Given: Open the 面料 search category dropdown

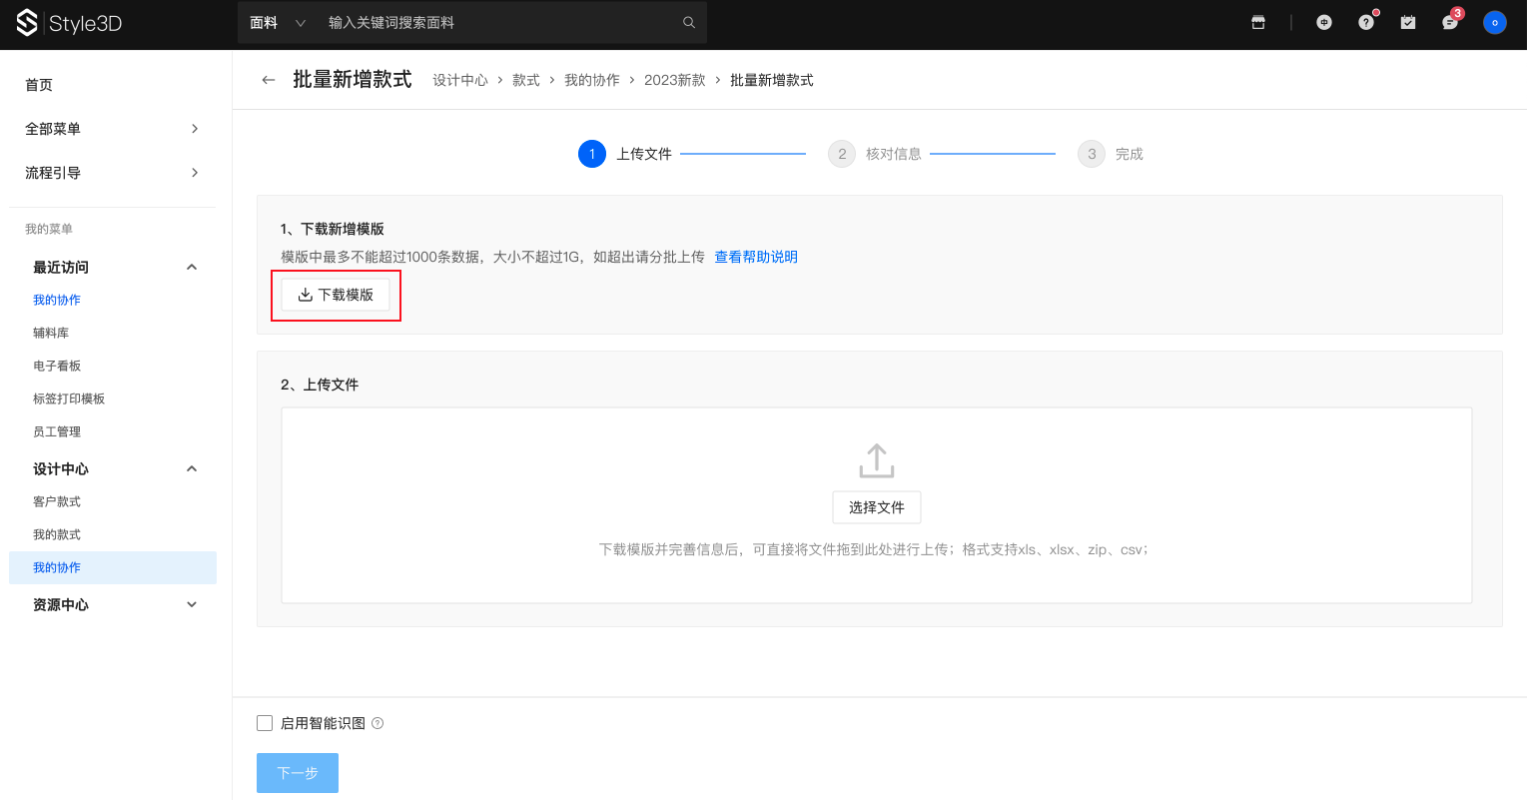Looking at the screenshot, I should (277, 22).
